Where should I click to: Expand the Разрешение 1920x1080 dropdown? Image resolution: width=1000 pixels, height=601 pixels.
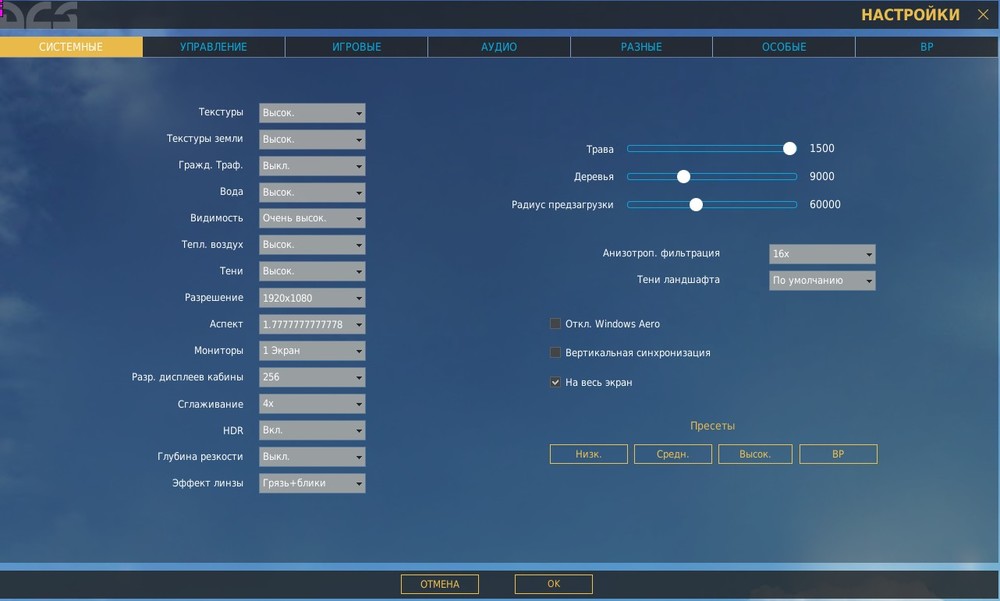tap(312, 298)
